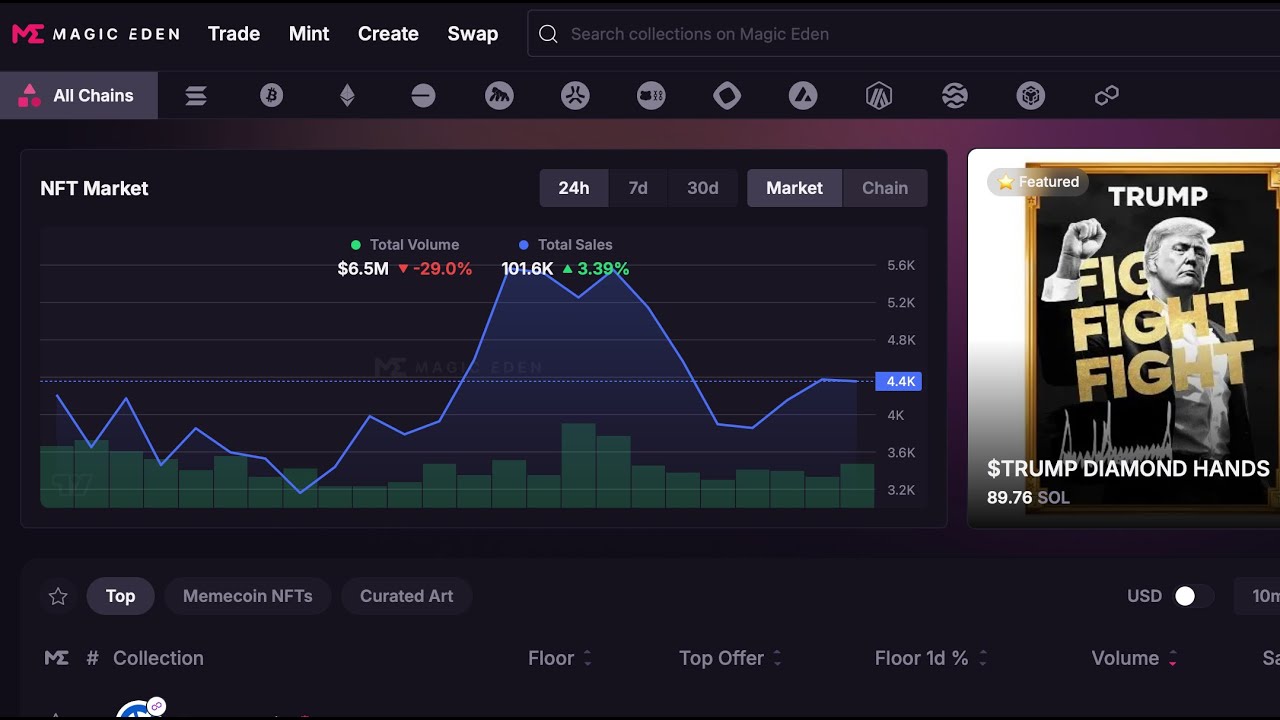This screenshot has height=720, width=1280.
Task: Show the Market chart view
Action: [795, 188]
